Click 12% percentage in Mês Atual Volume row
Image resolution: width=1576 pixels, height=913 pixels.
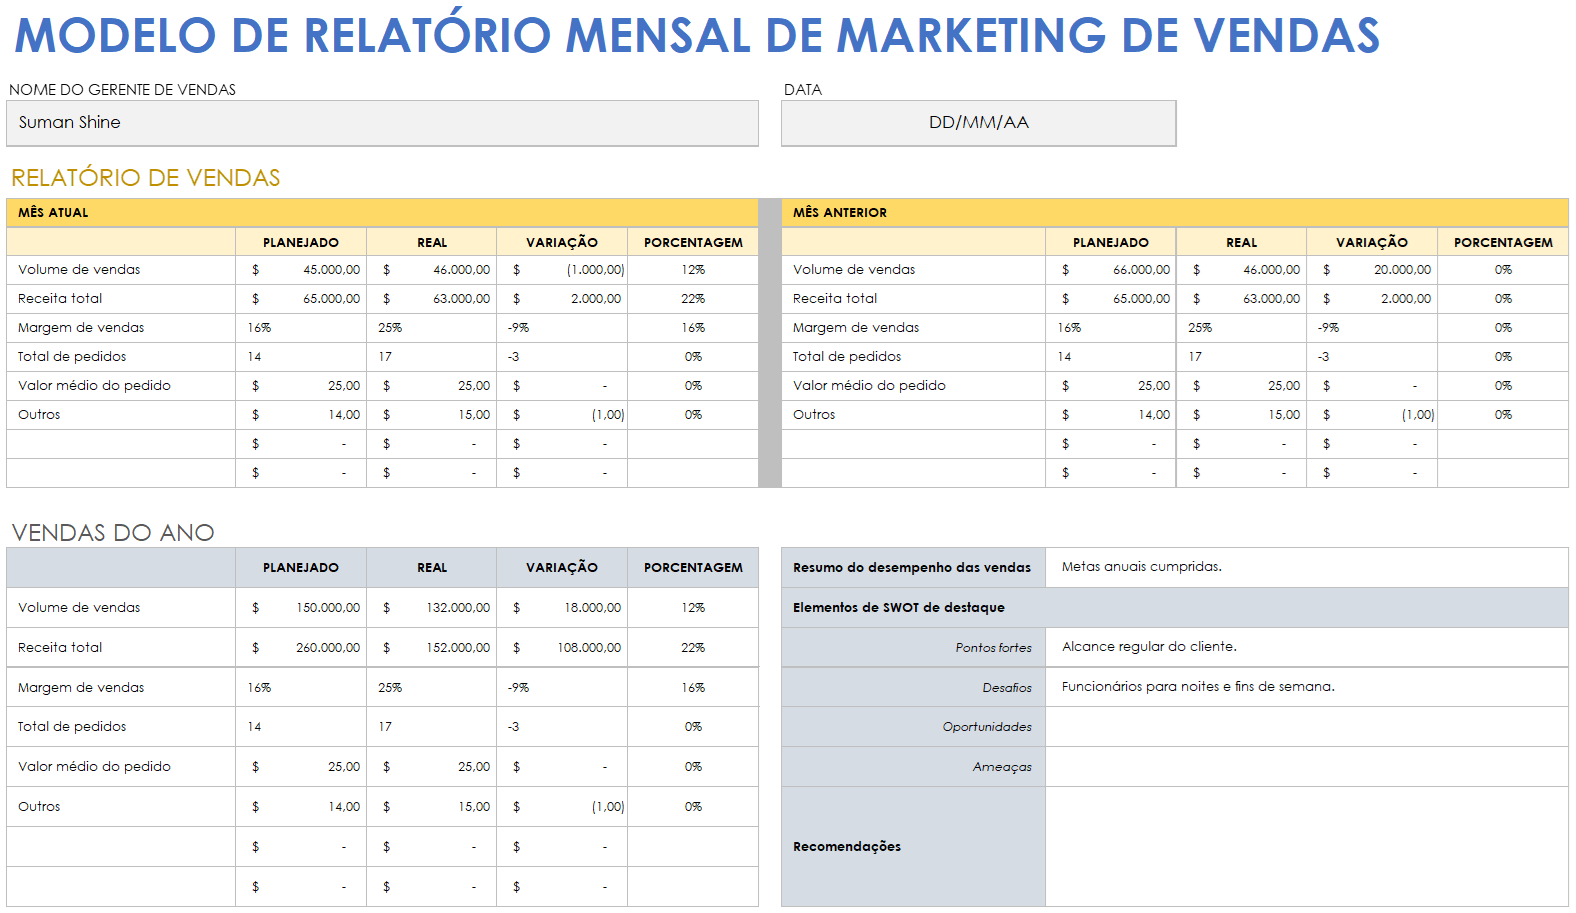tap(693, 270)
